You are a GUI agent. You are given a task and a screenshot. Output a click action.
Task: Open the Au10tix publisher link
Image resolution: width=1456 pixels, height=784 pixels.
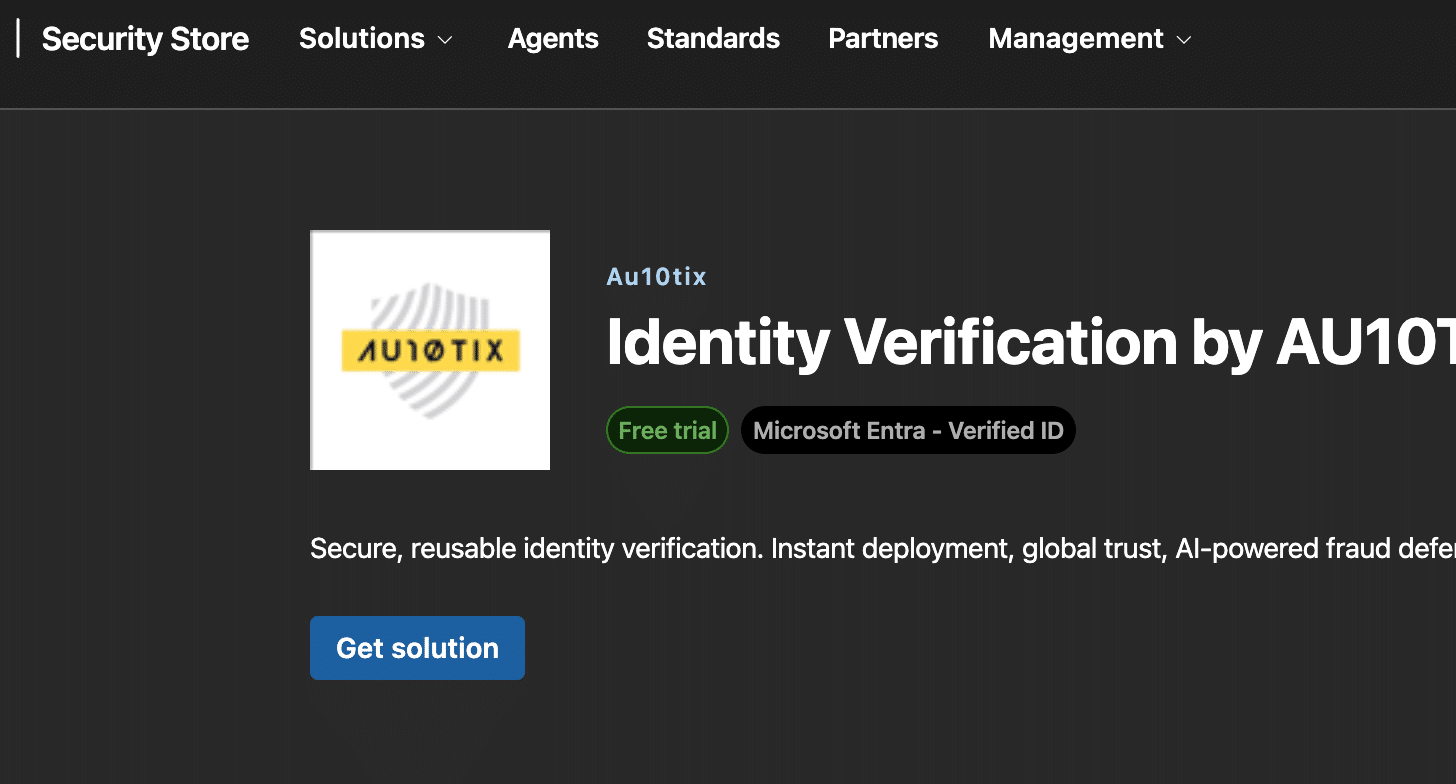[656, 276]
